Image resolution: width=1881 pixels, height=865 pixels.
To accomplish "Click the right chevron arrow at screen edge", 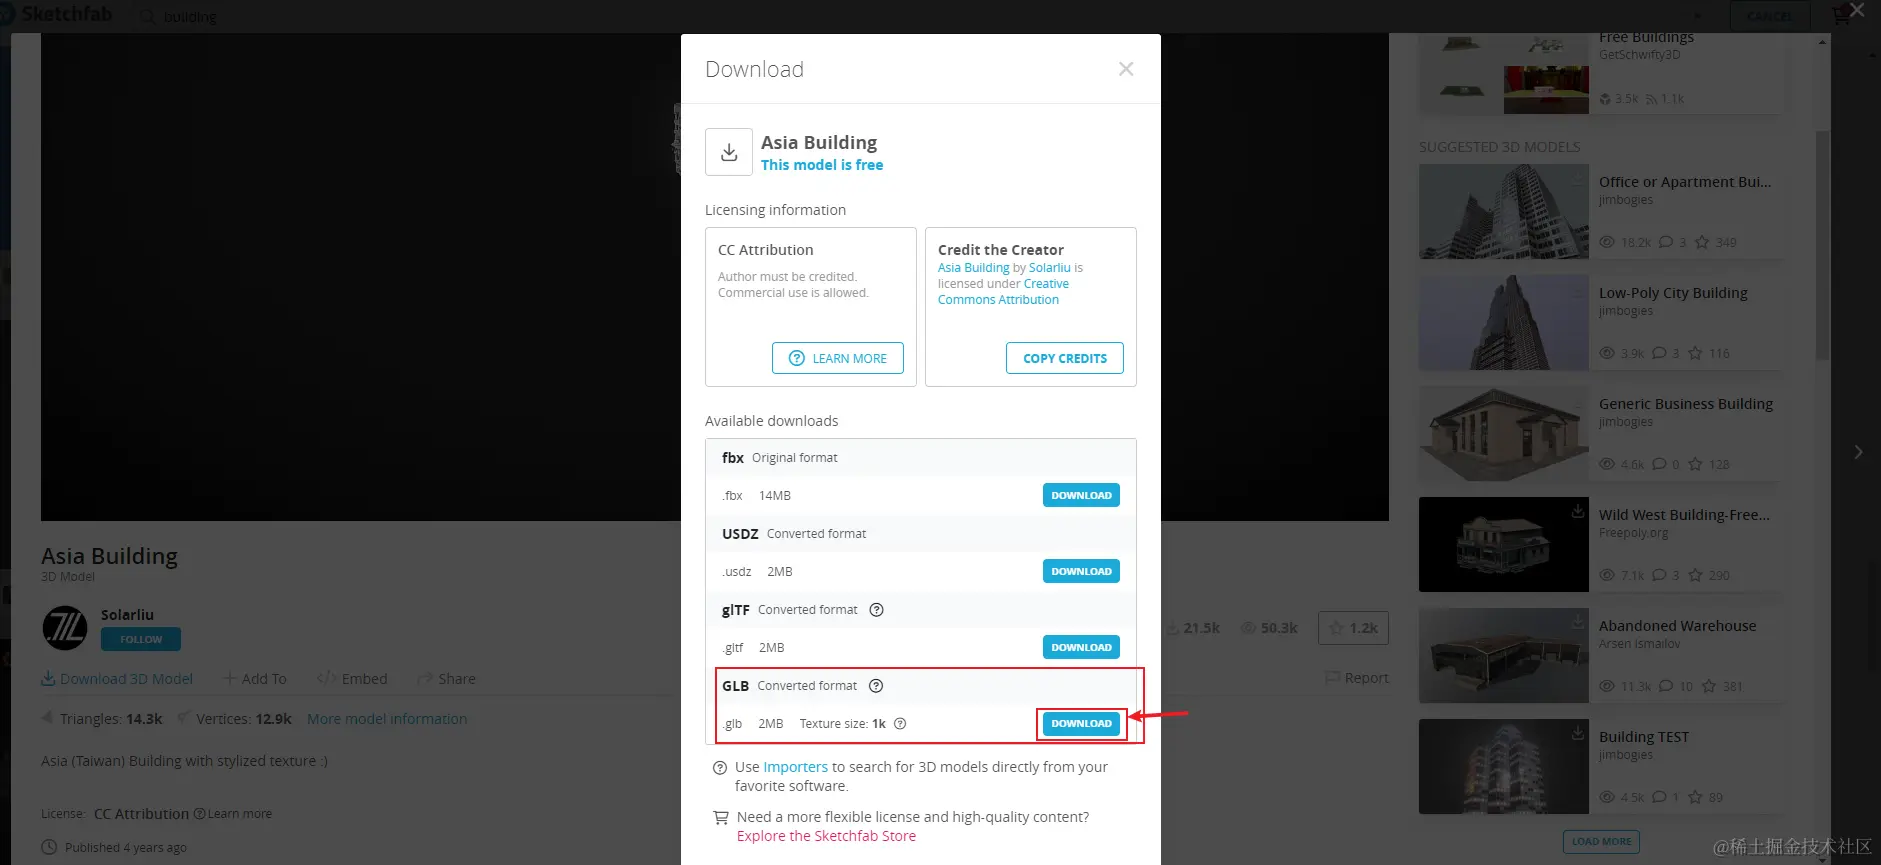I will click(x=1858, y=452).
